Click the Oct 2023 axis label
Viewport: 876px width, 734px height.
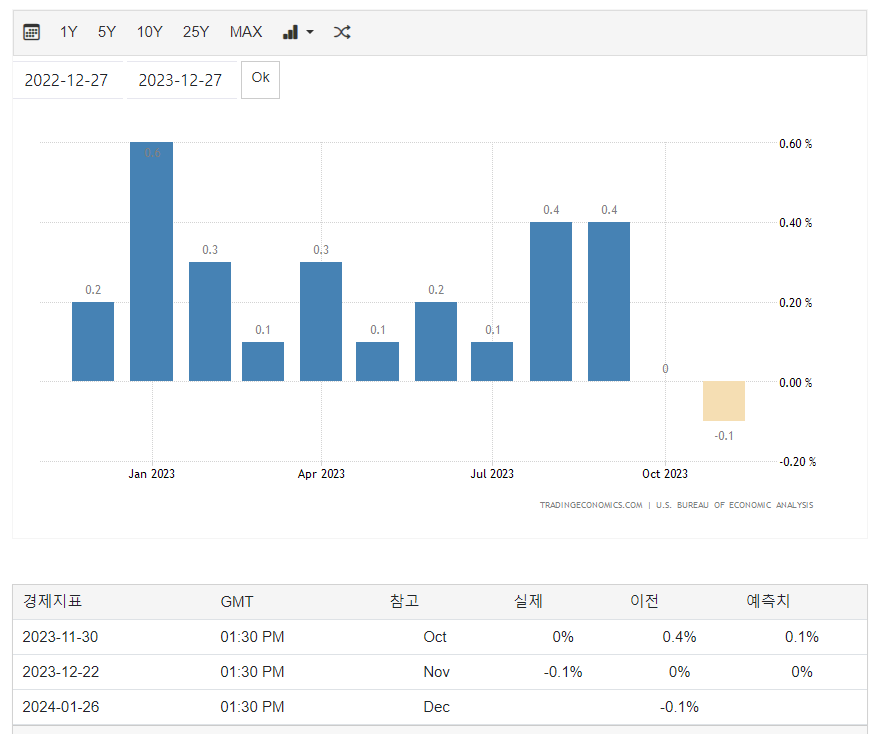tap(665, 474)
